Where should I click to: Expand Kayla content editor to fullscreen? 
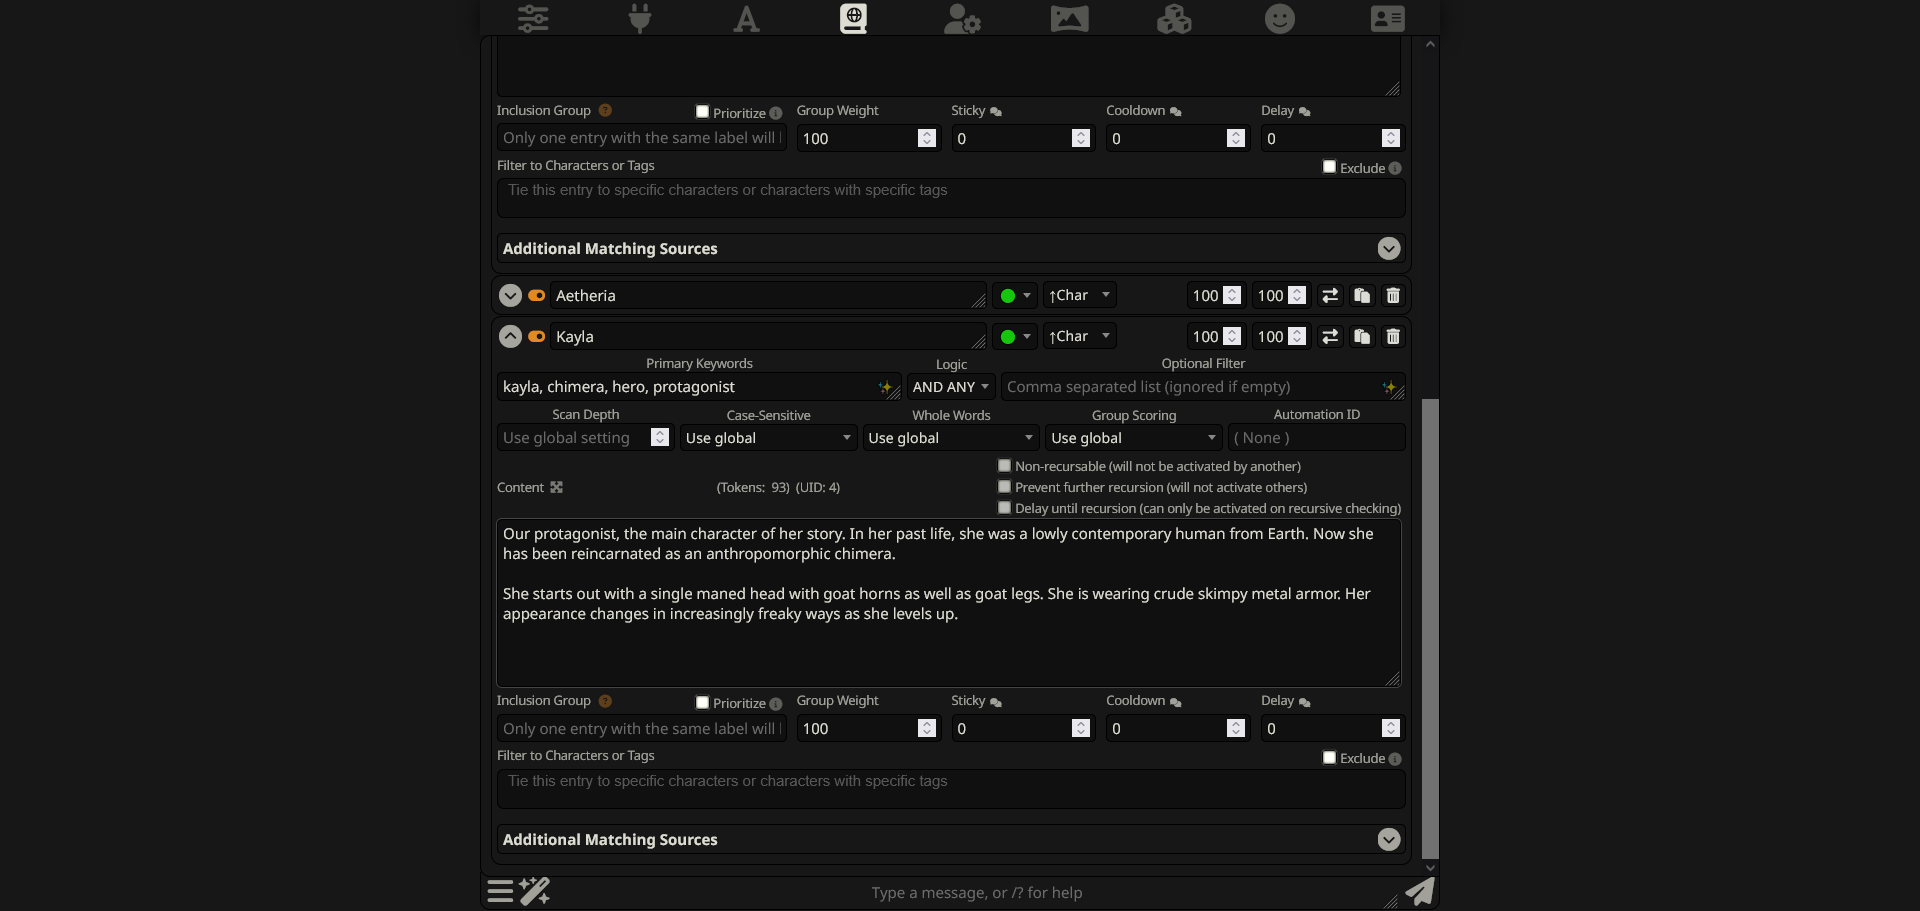click(557, 487)
